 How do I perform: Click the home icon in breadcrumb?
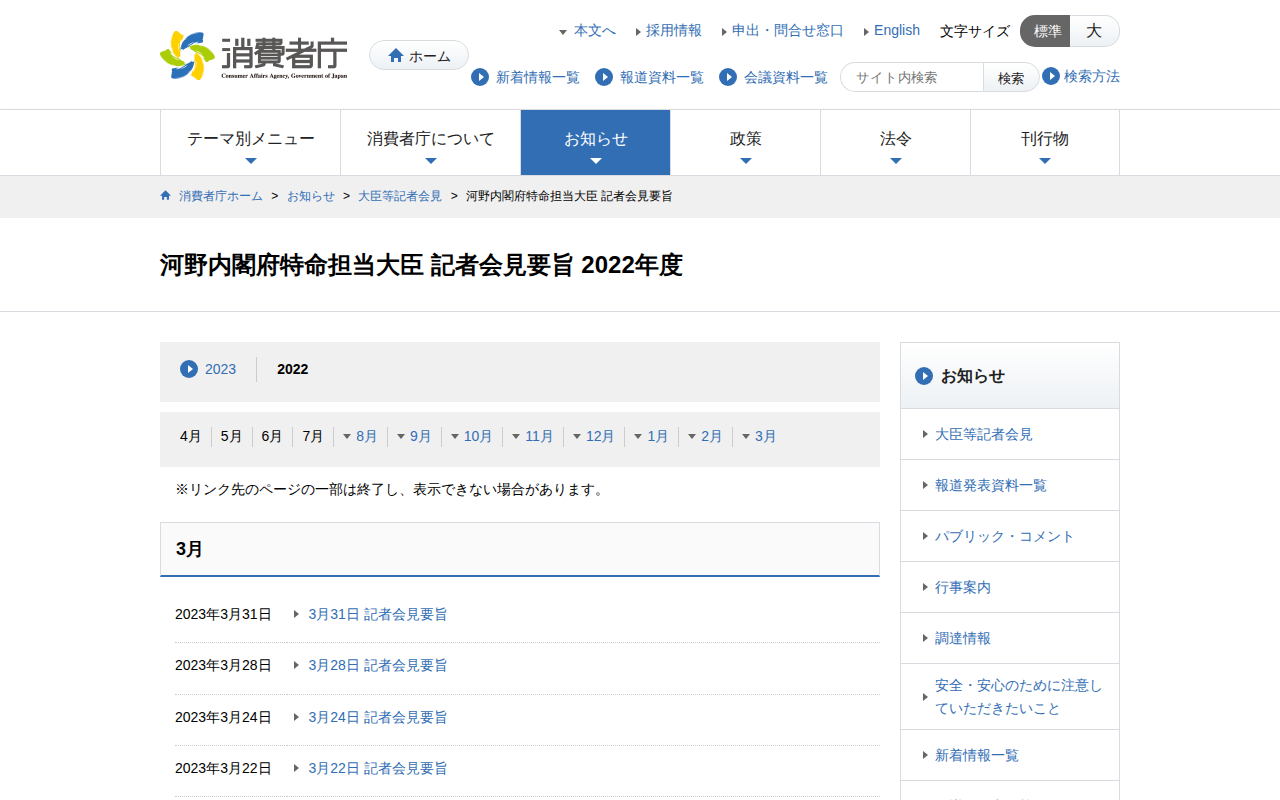[166, 196]
